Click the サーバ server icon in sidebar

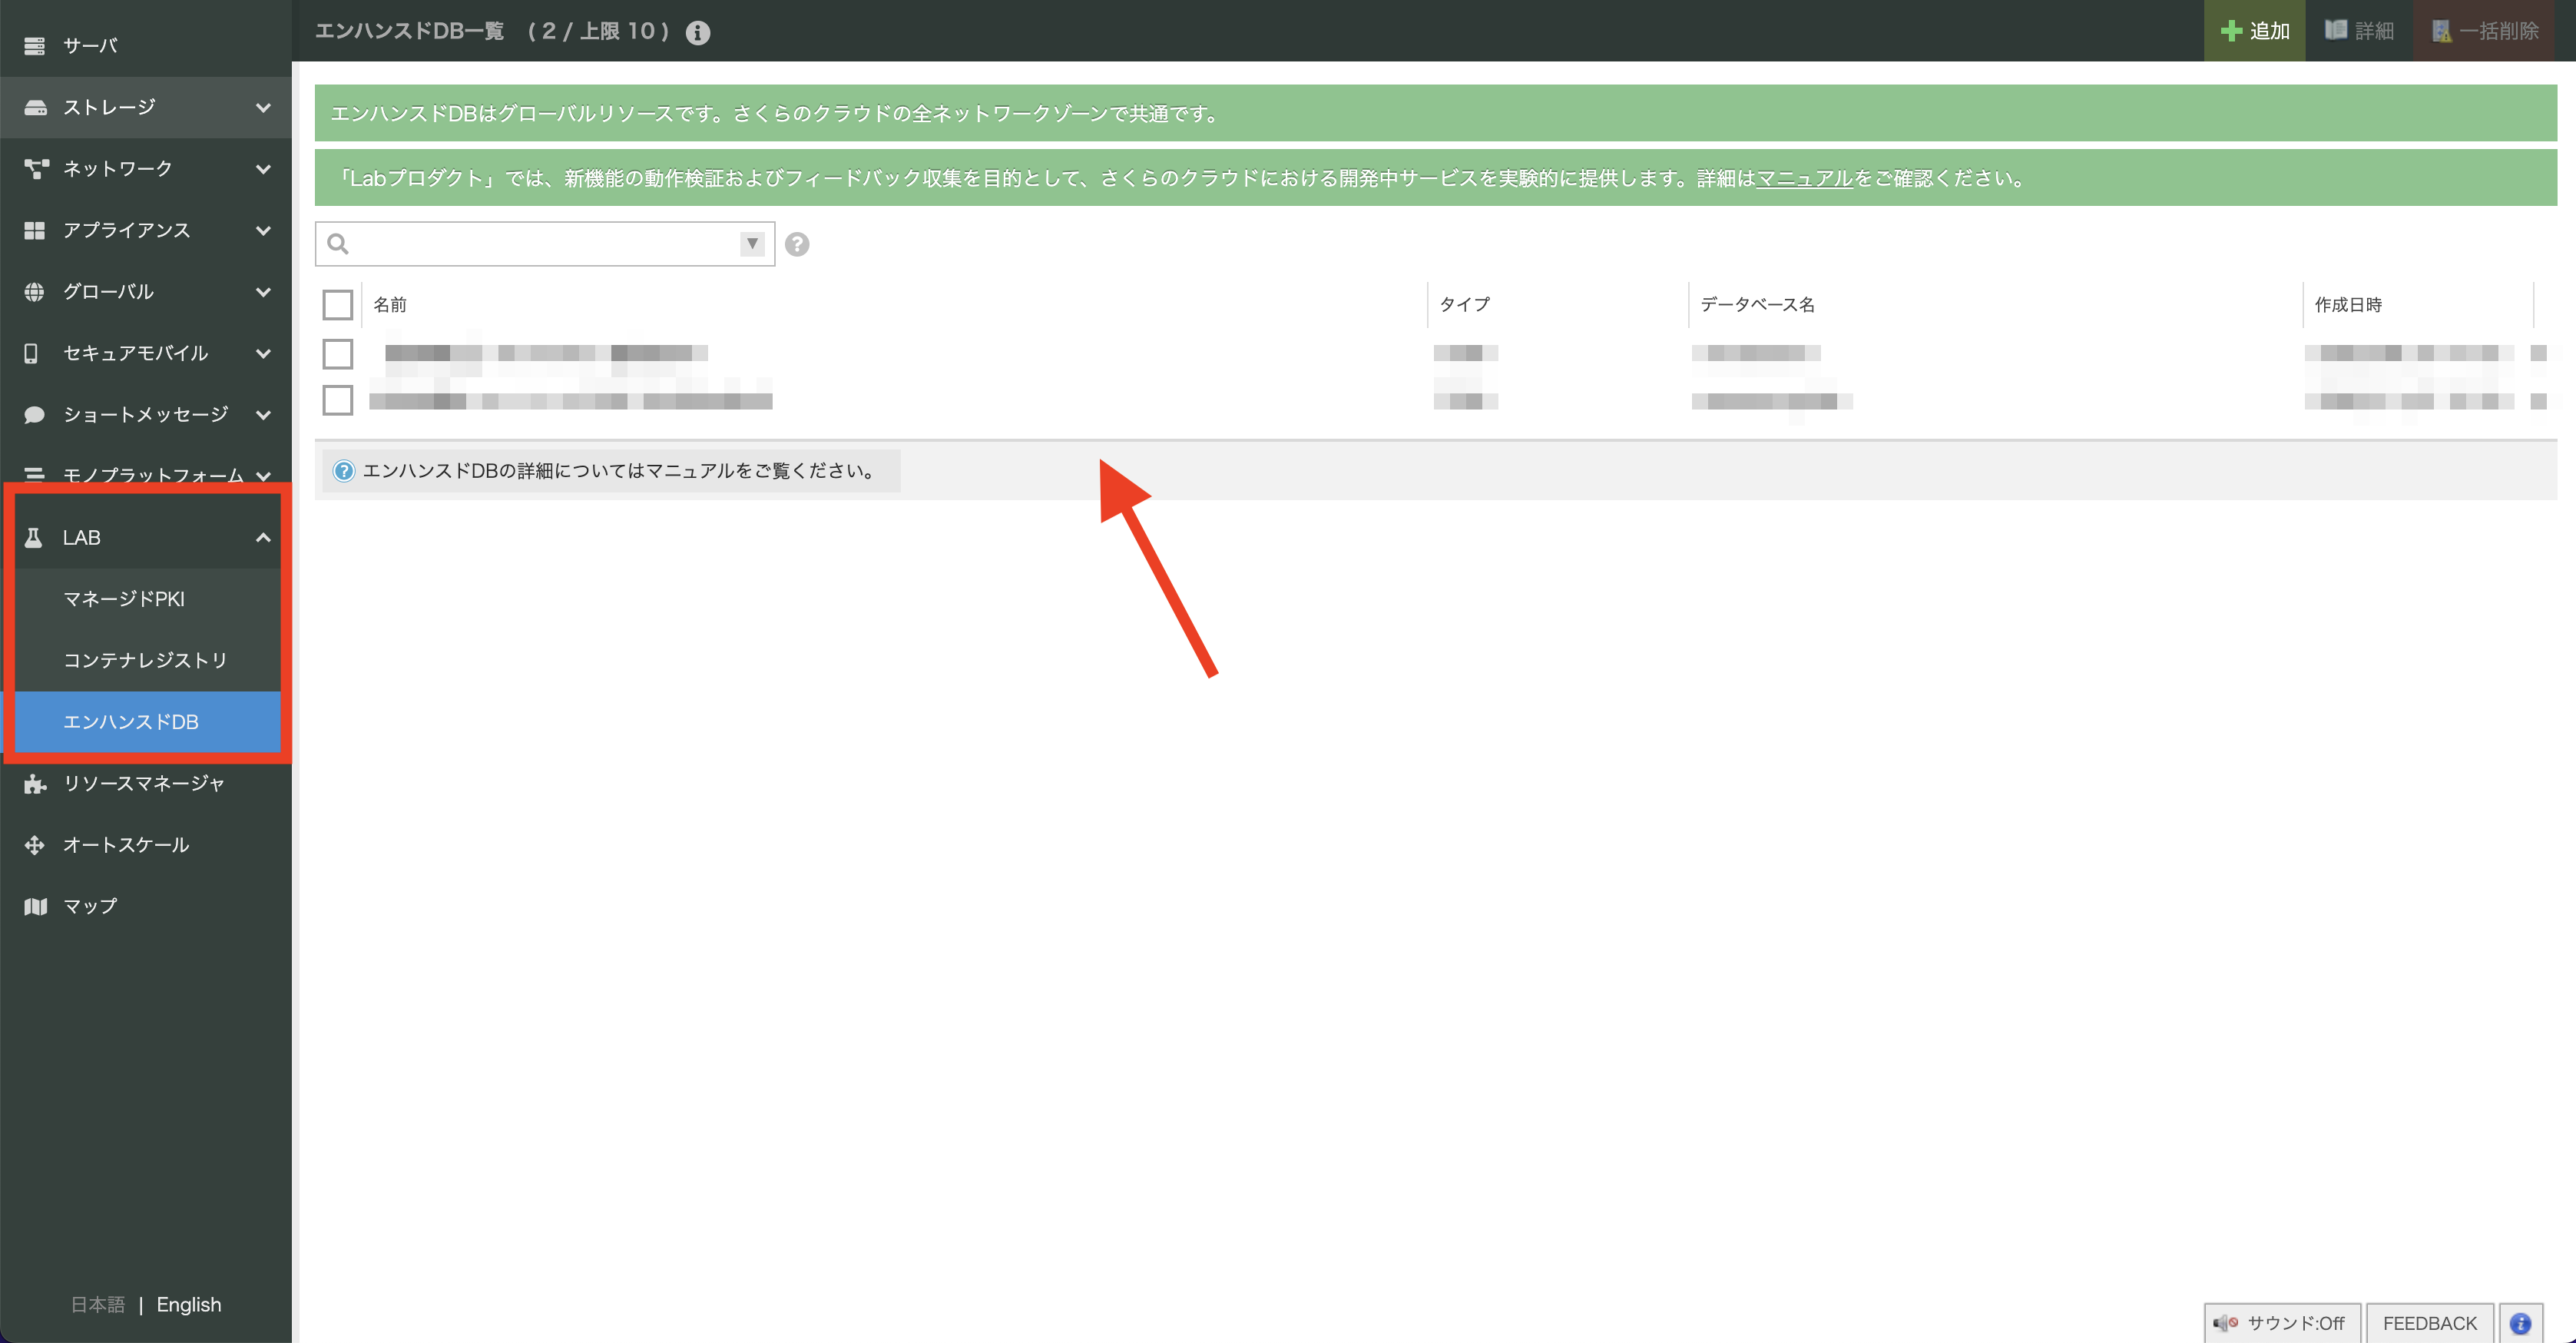35,46
